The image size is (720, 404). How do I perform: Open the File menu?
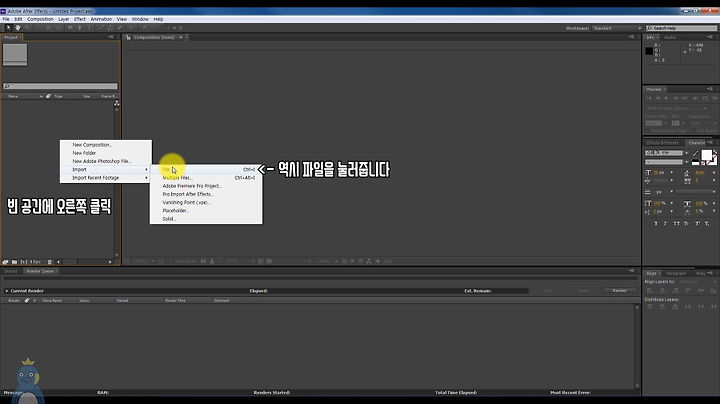coord(6,19)
